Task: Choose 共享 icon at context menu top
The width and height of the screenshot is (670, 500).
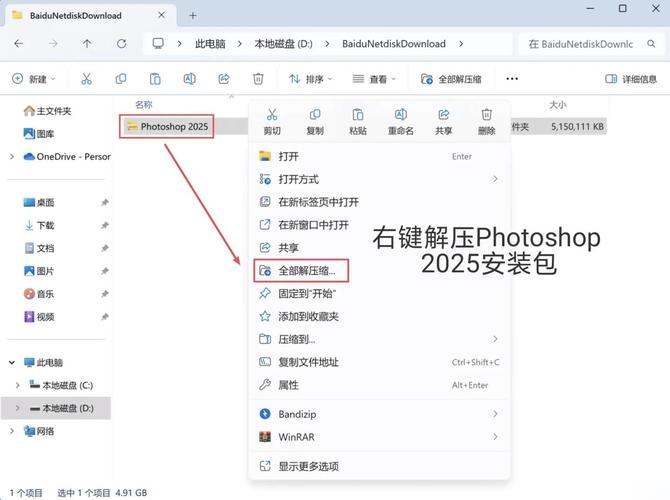Action: (x=444, y=122)
